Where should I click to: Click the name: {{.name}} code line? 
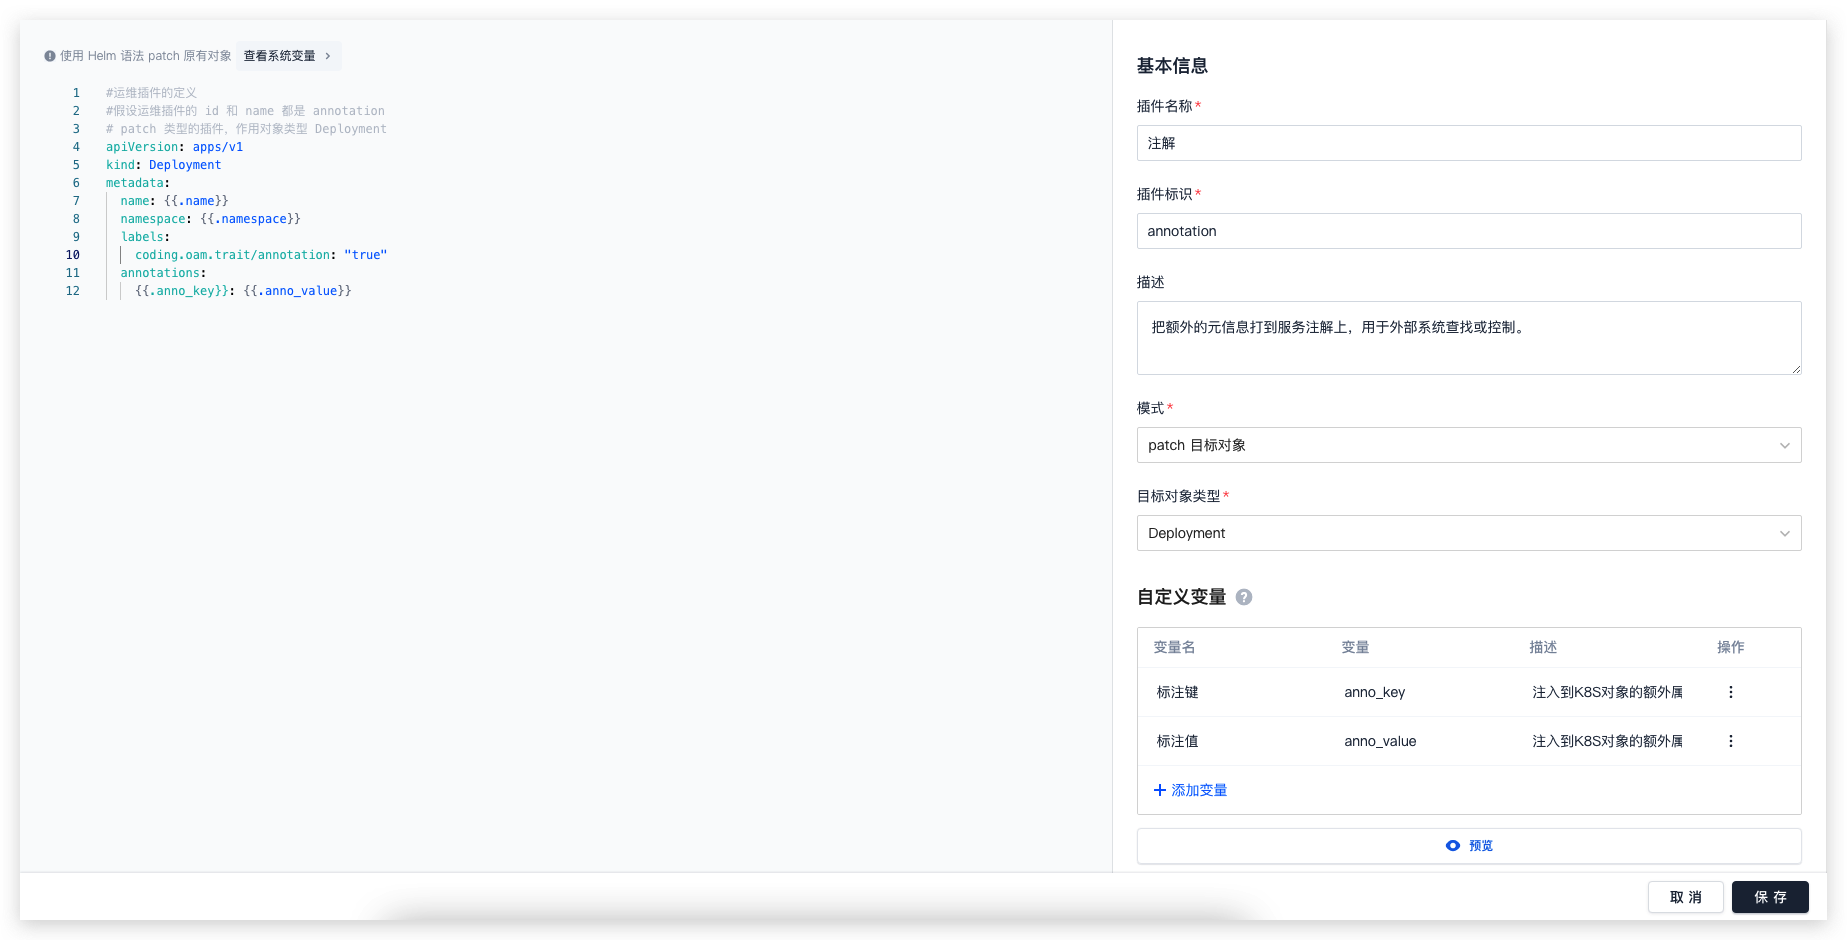174,201
